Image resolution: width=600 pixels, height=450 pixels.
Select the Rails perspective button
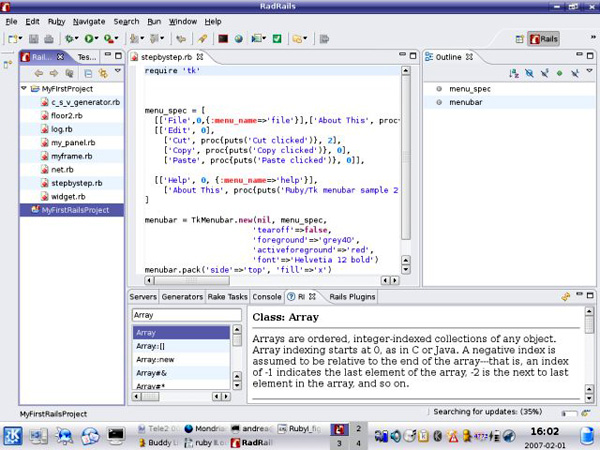click(x=543, y=39)
